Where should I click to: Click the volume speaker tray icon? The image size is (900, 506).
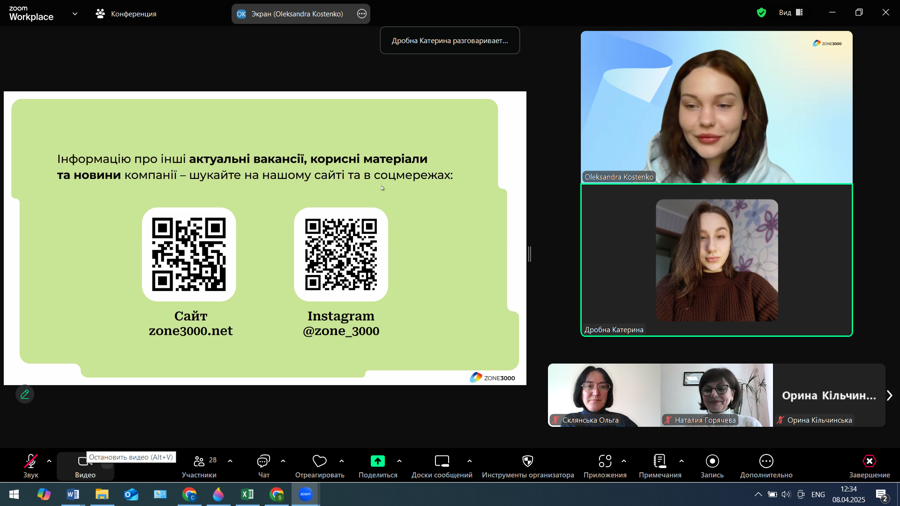click(786, 494)
